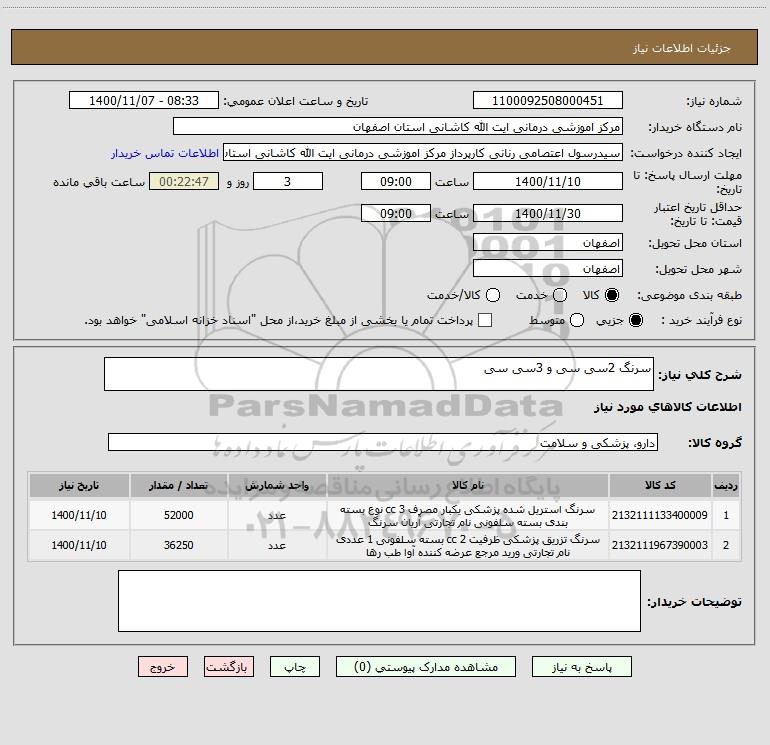Viewport: 770px width, 745px height.
Task: Click the remaining days field showing 3
Action: click(x=288, y=181)
